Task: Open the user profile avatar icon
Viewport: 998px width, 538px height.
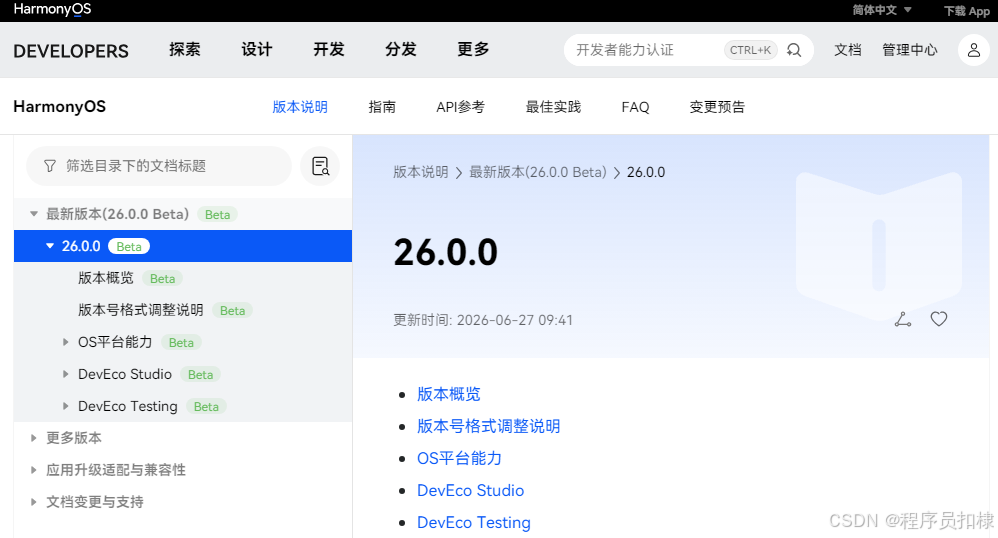Action: [973, 50]
